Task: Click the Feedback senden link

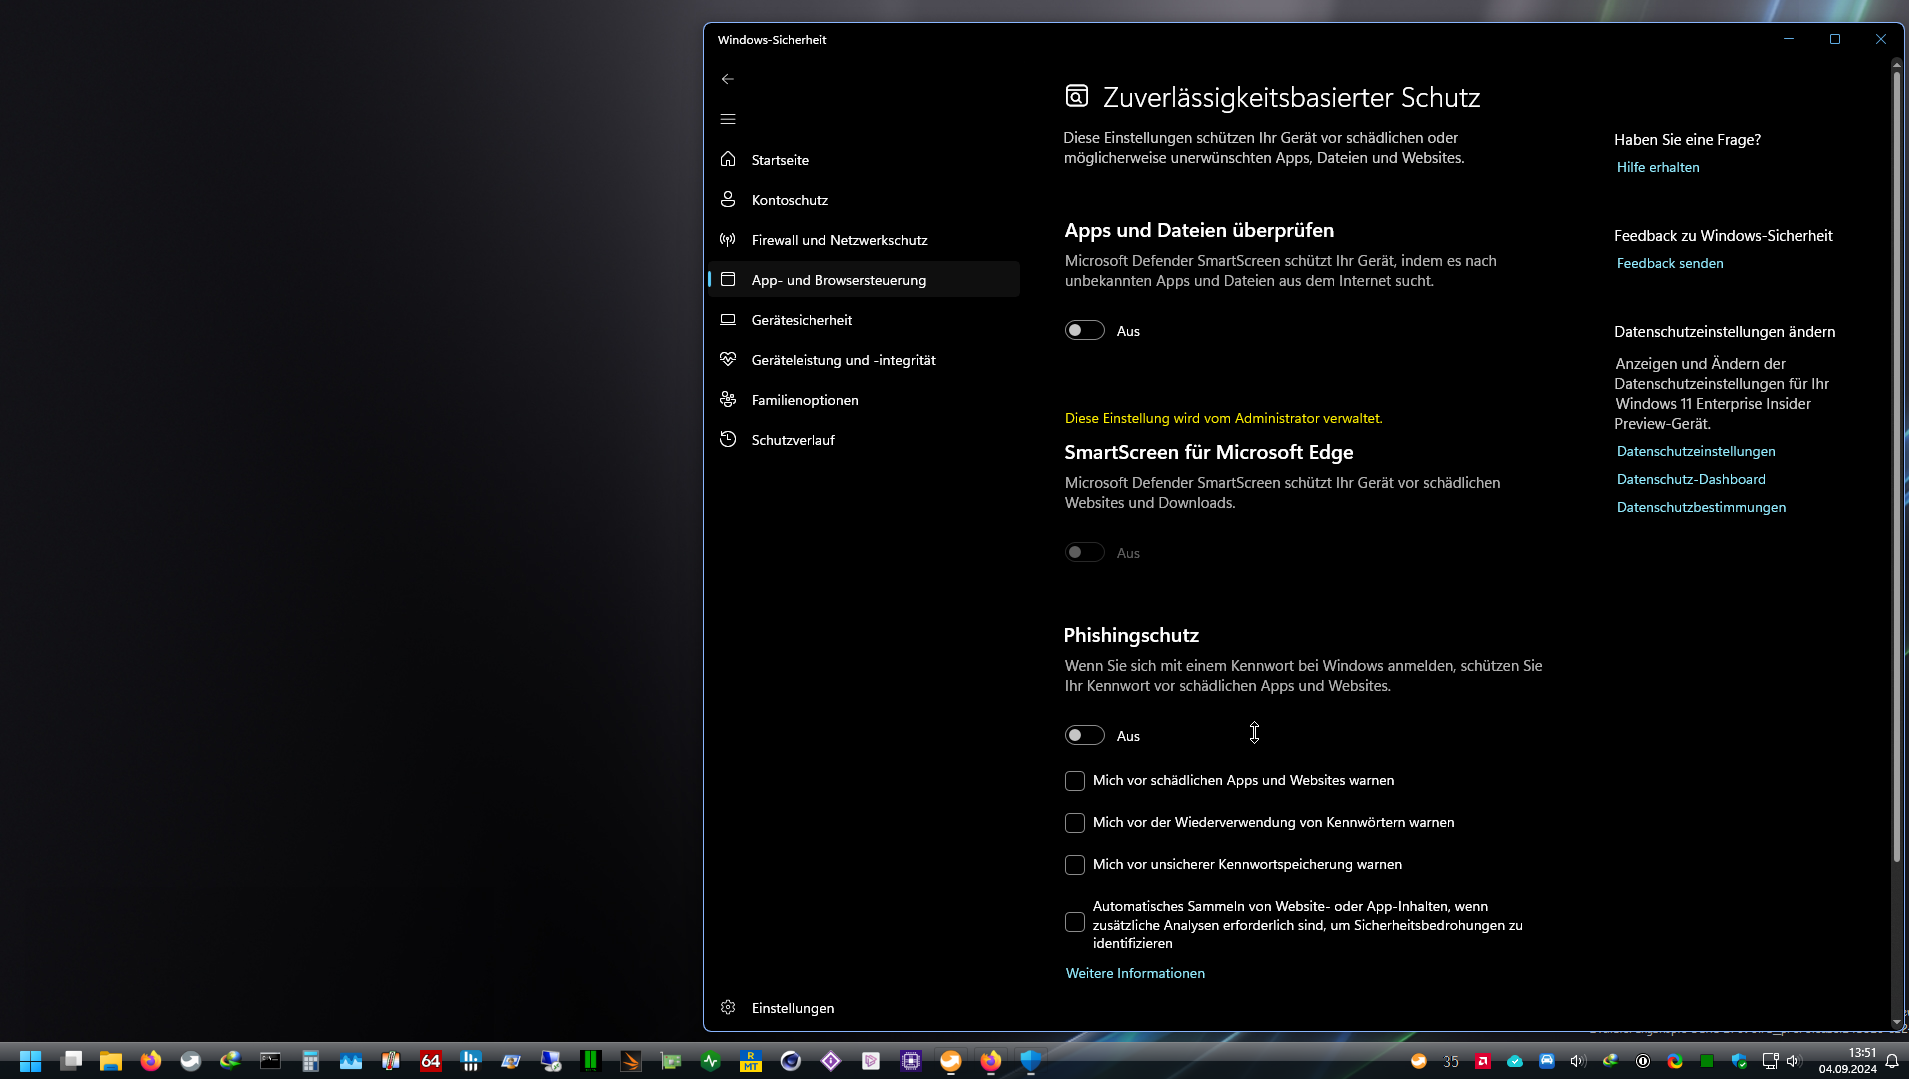Action: click(1670, 264)
